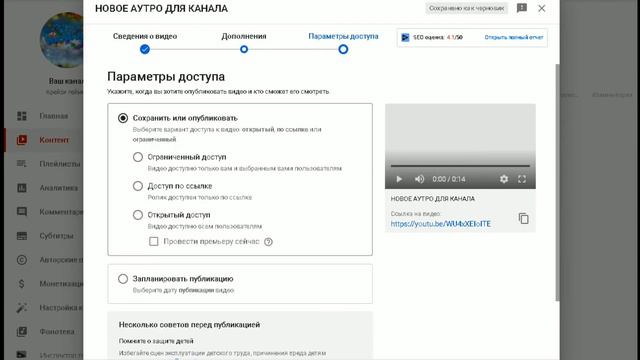
Task: Click the 0:00 / 0:14 time display
Action: point(449,179)
